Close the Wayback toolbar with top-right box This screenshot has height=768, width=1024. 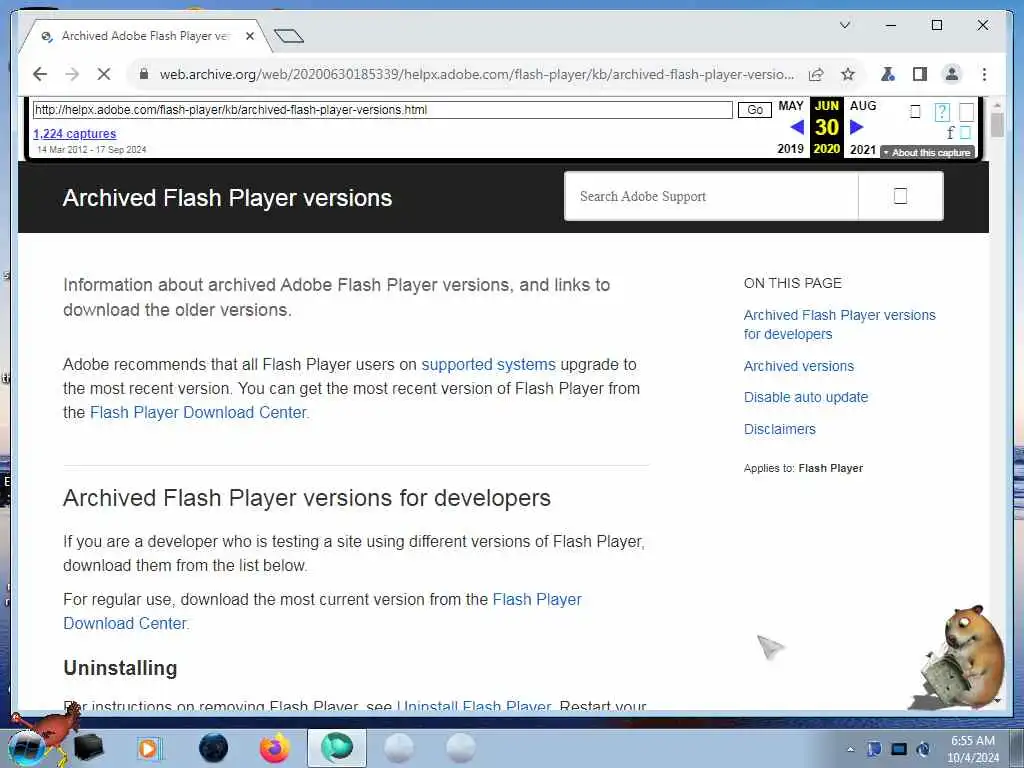tap(967, 112)
